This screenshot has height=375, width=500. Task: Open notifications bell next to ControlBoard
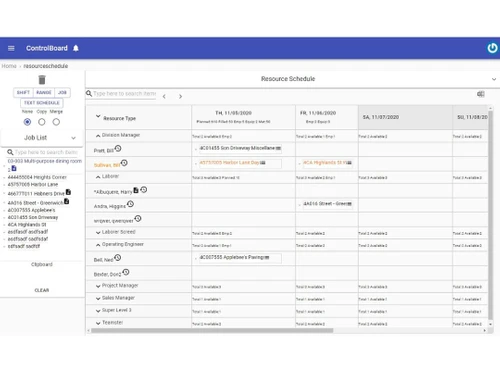pyautogui.click(x=76, y=48)
